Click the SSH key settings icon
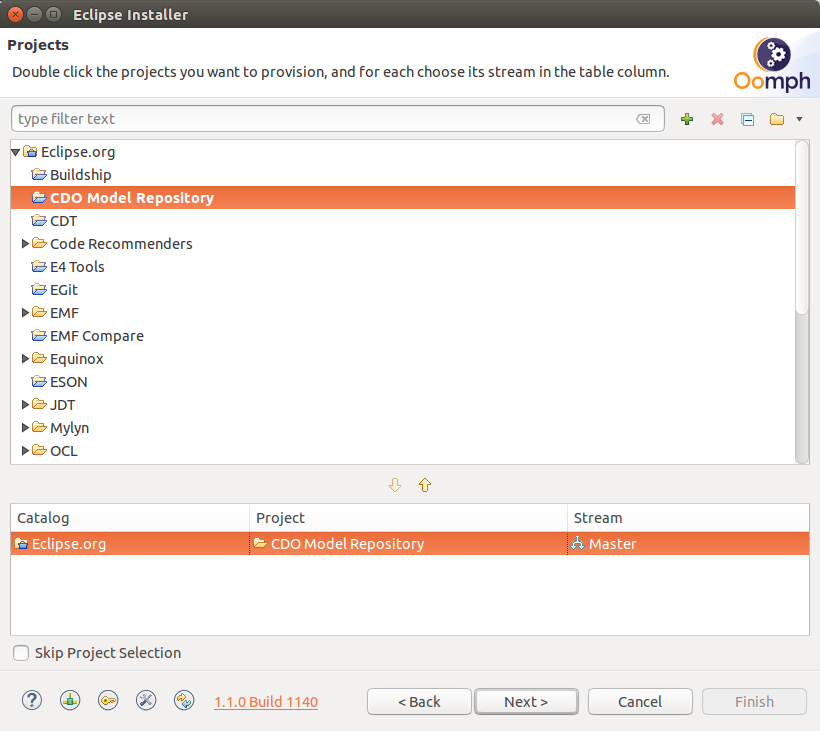Screen dimensions: 820x731 108,700
